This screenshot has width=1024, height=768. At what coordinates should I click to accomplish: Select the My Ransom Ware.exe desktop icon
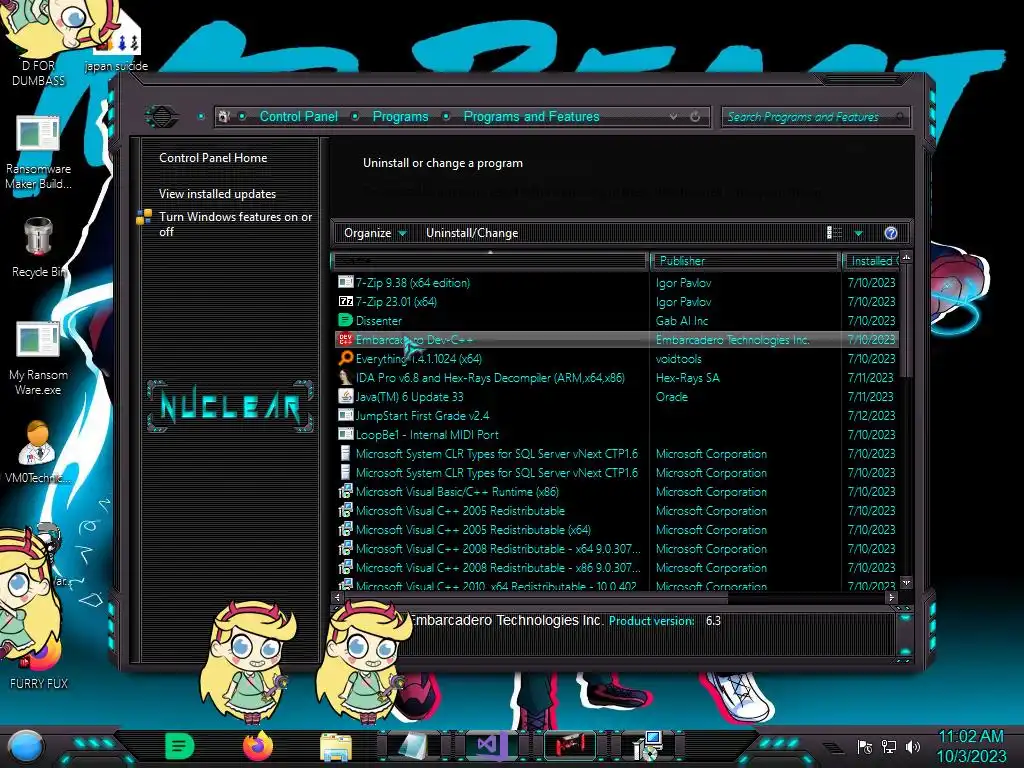(x=38, y=359)
